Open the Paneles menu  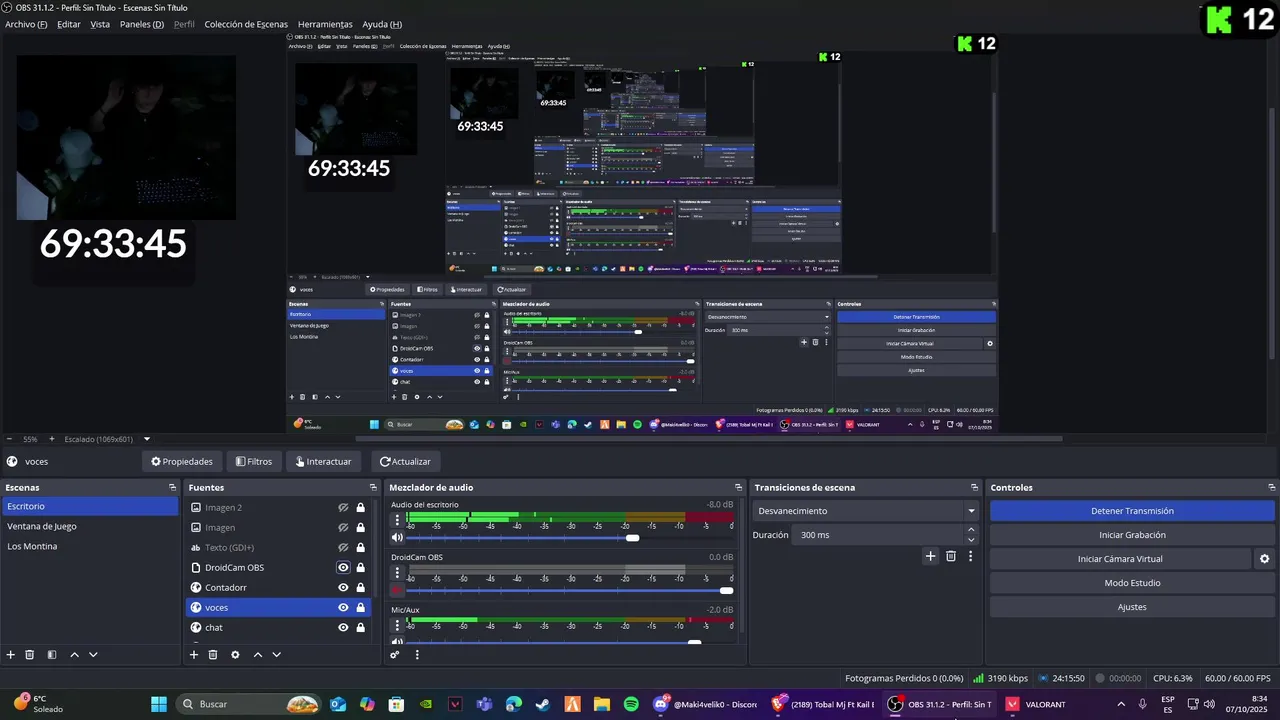[142, 24]
